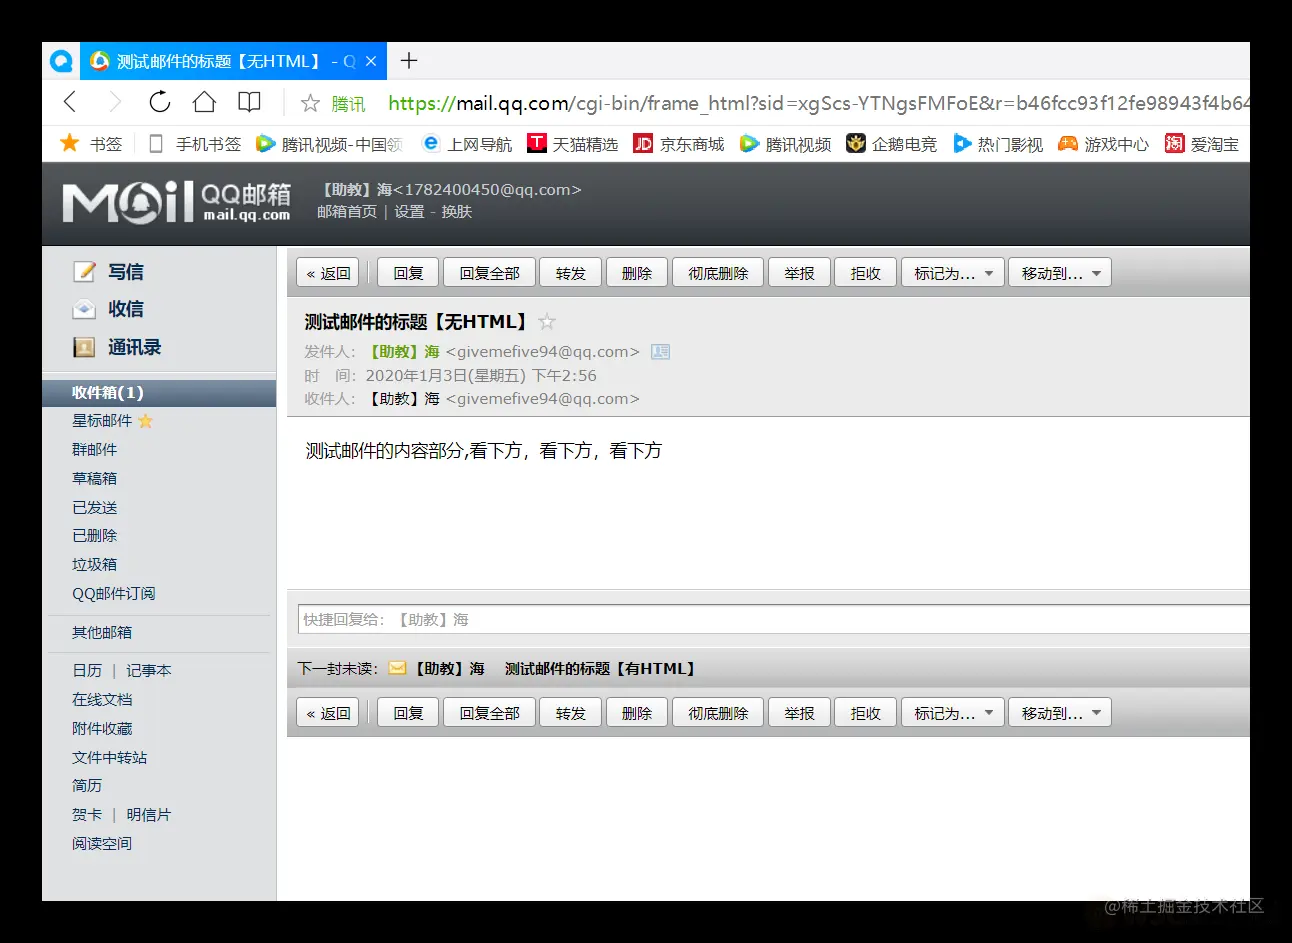
Task: Open 星标邮件 folder
Action: tap(102, 421)
